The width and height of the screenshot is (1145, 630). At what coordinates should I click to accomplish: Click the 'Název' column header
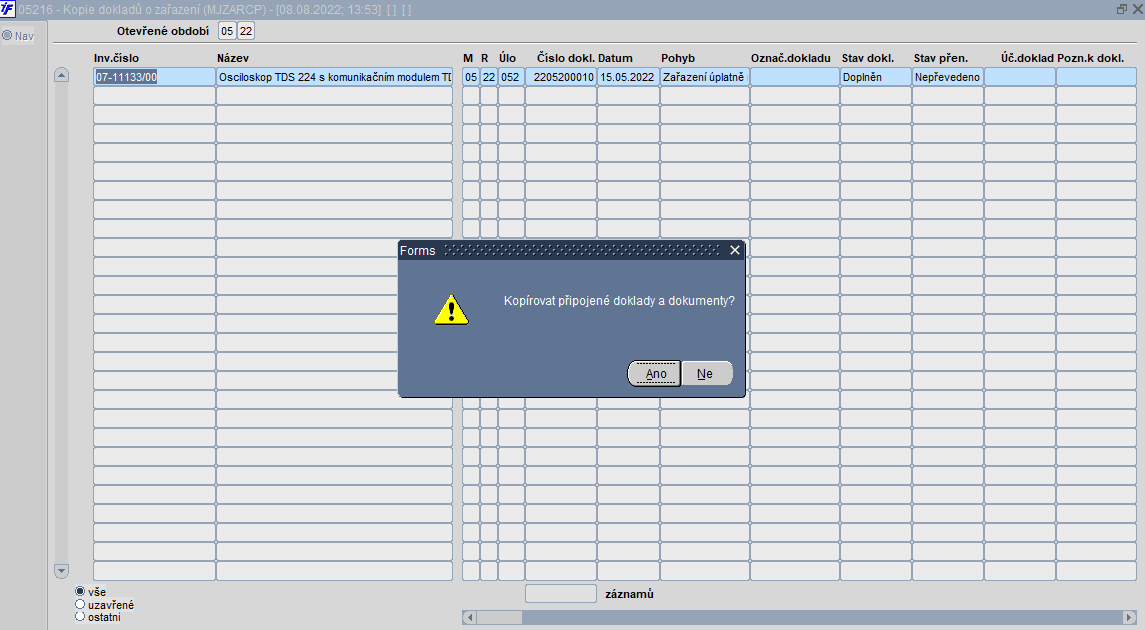(x=233, y=58)
